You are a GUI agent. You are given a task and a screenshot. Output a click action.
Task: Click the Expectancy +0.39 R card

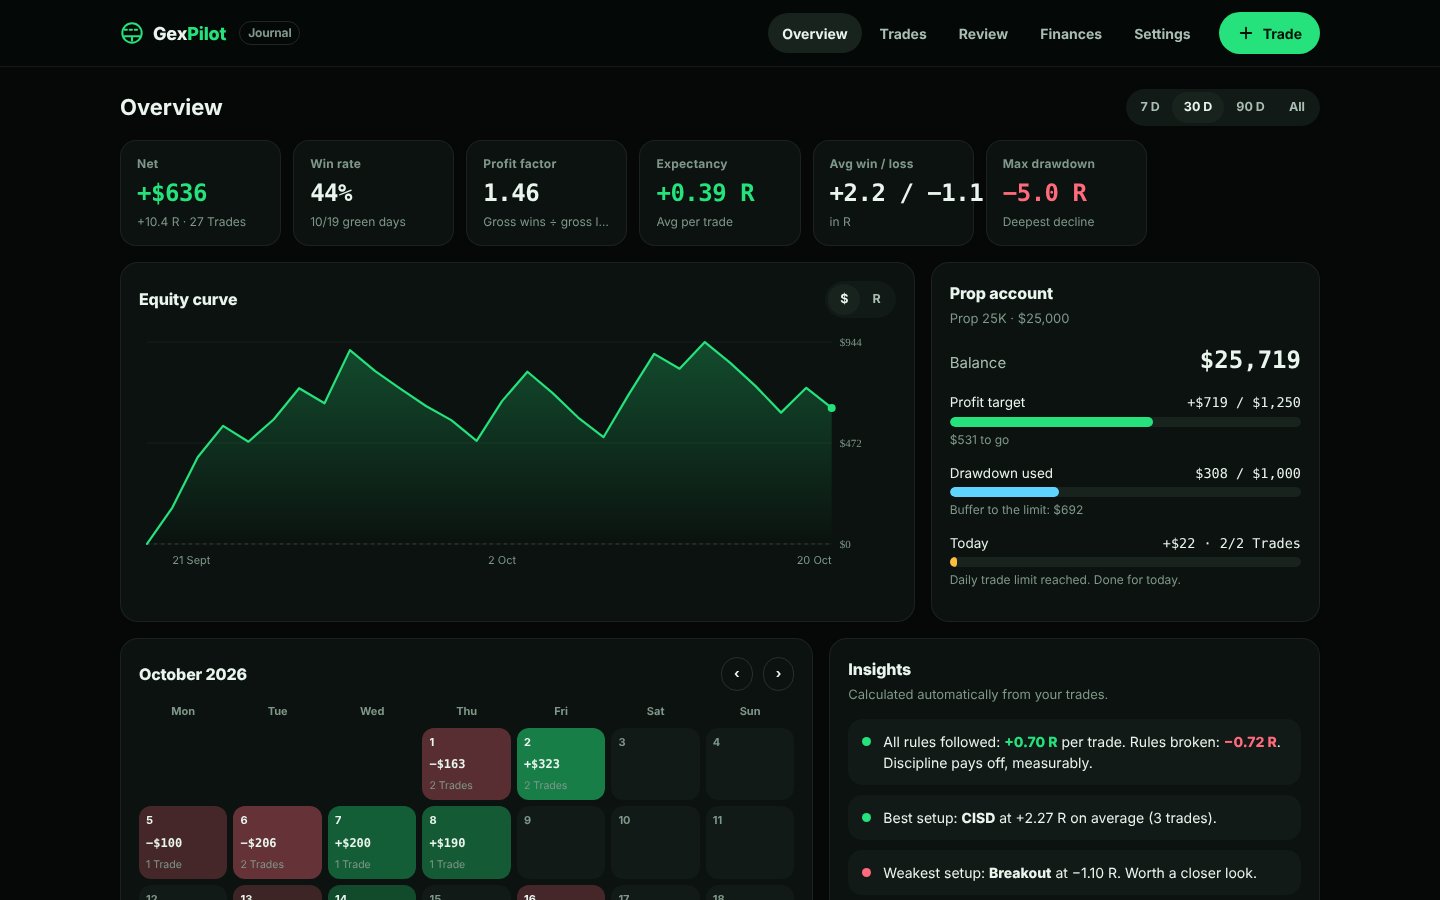coord(720,193)
